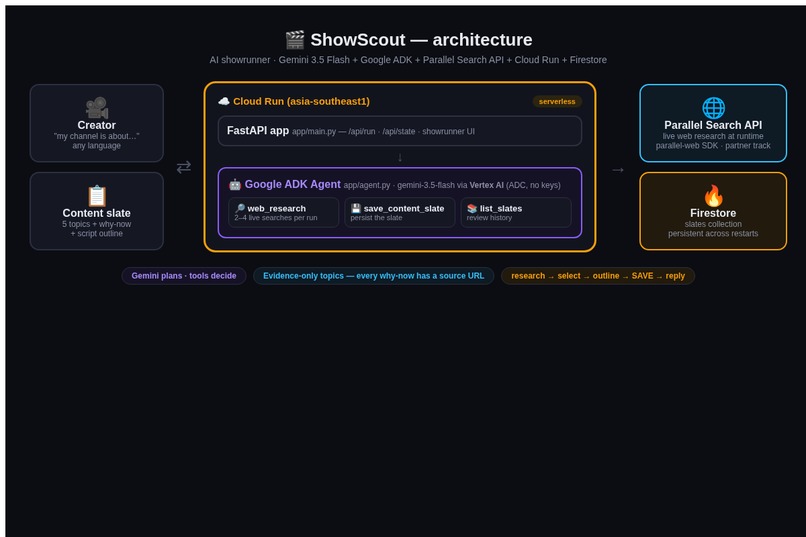The image size is (806, 537).
Task: Select the 'Gemini plans · tools decide' pill
Action: click(184, 276)
